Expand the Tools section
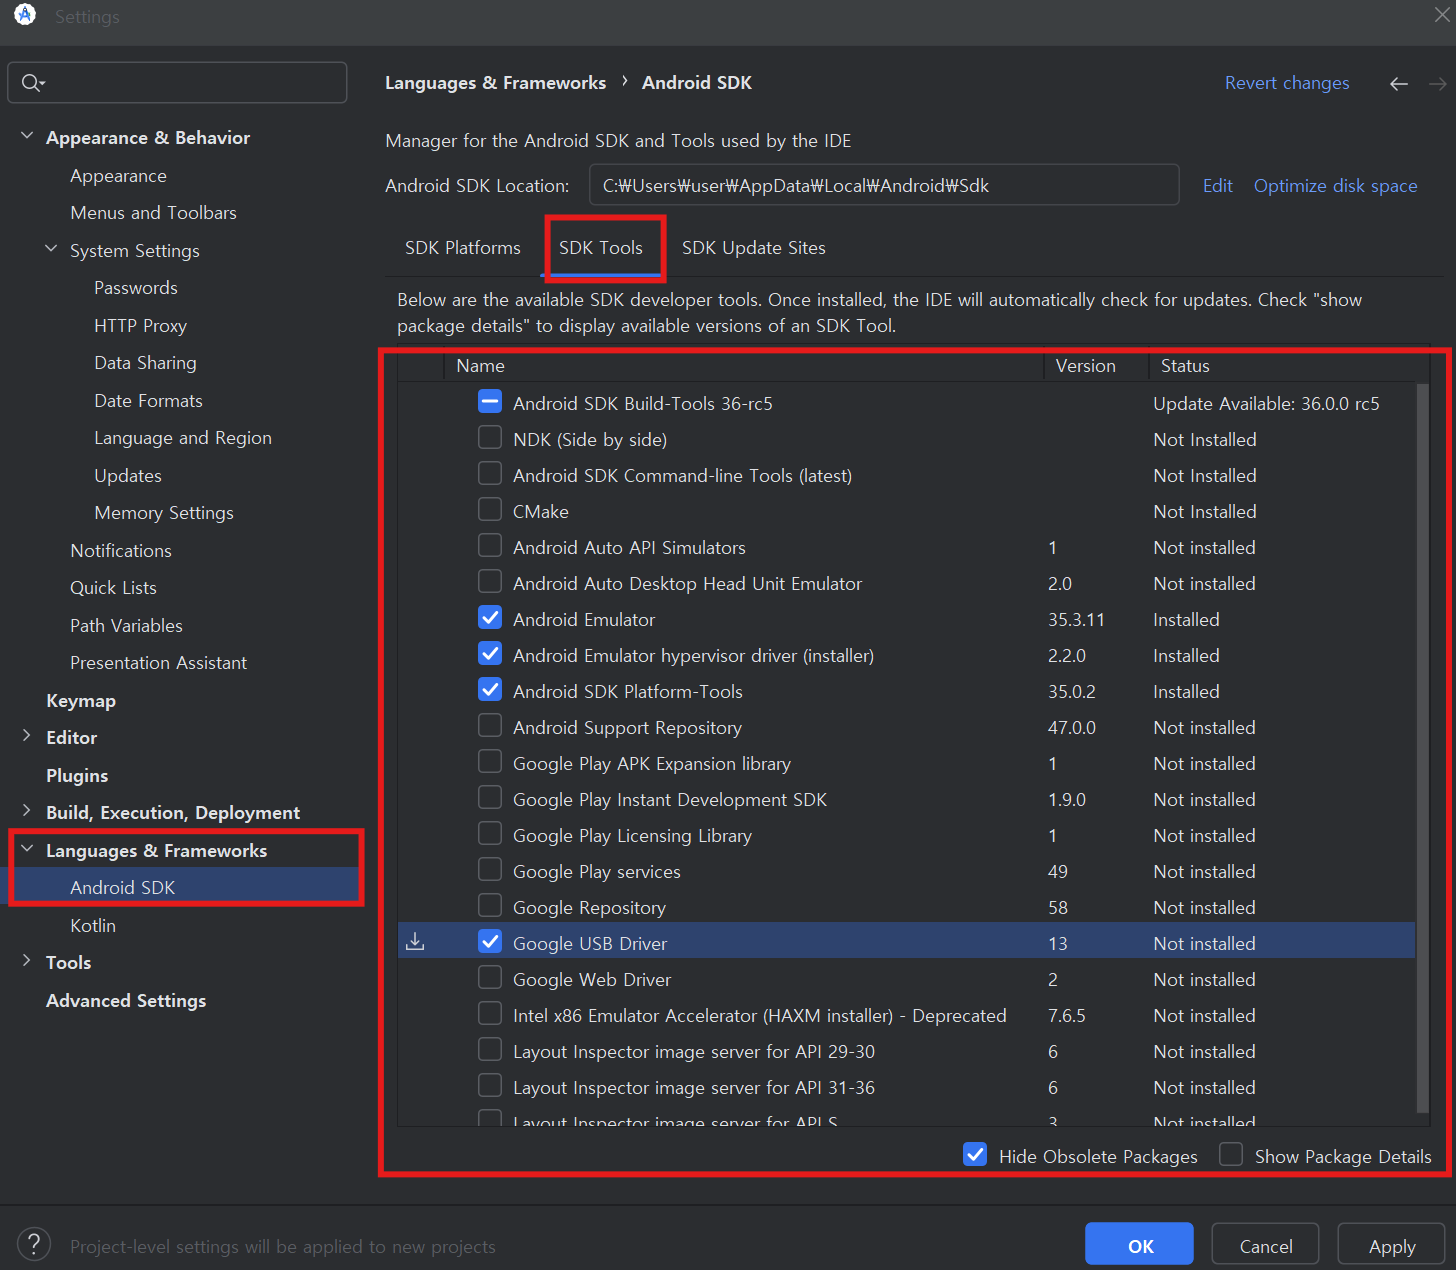Screen dimensions: 1456x1270 click(x=27, y=961)
